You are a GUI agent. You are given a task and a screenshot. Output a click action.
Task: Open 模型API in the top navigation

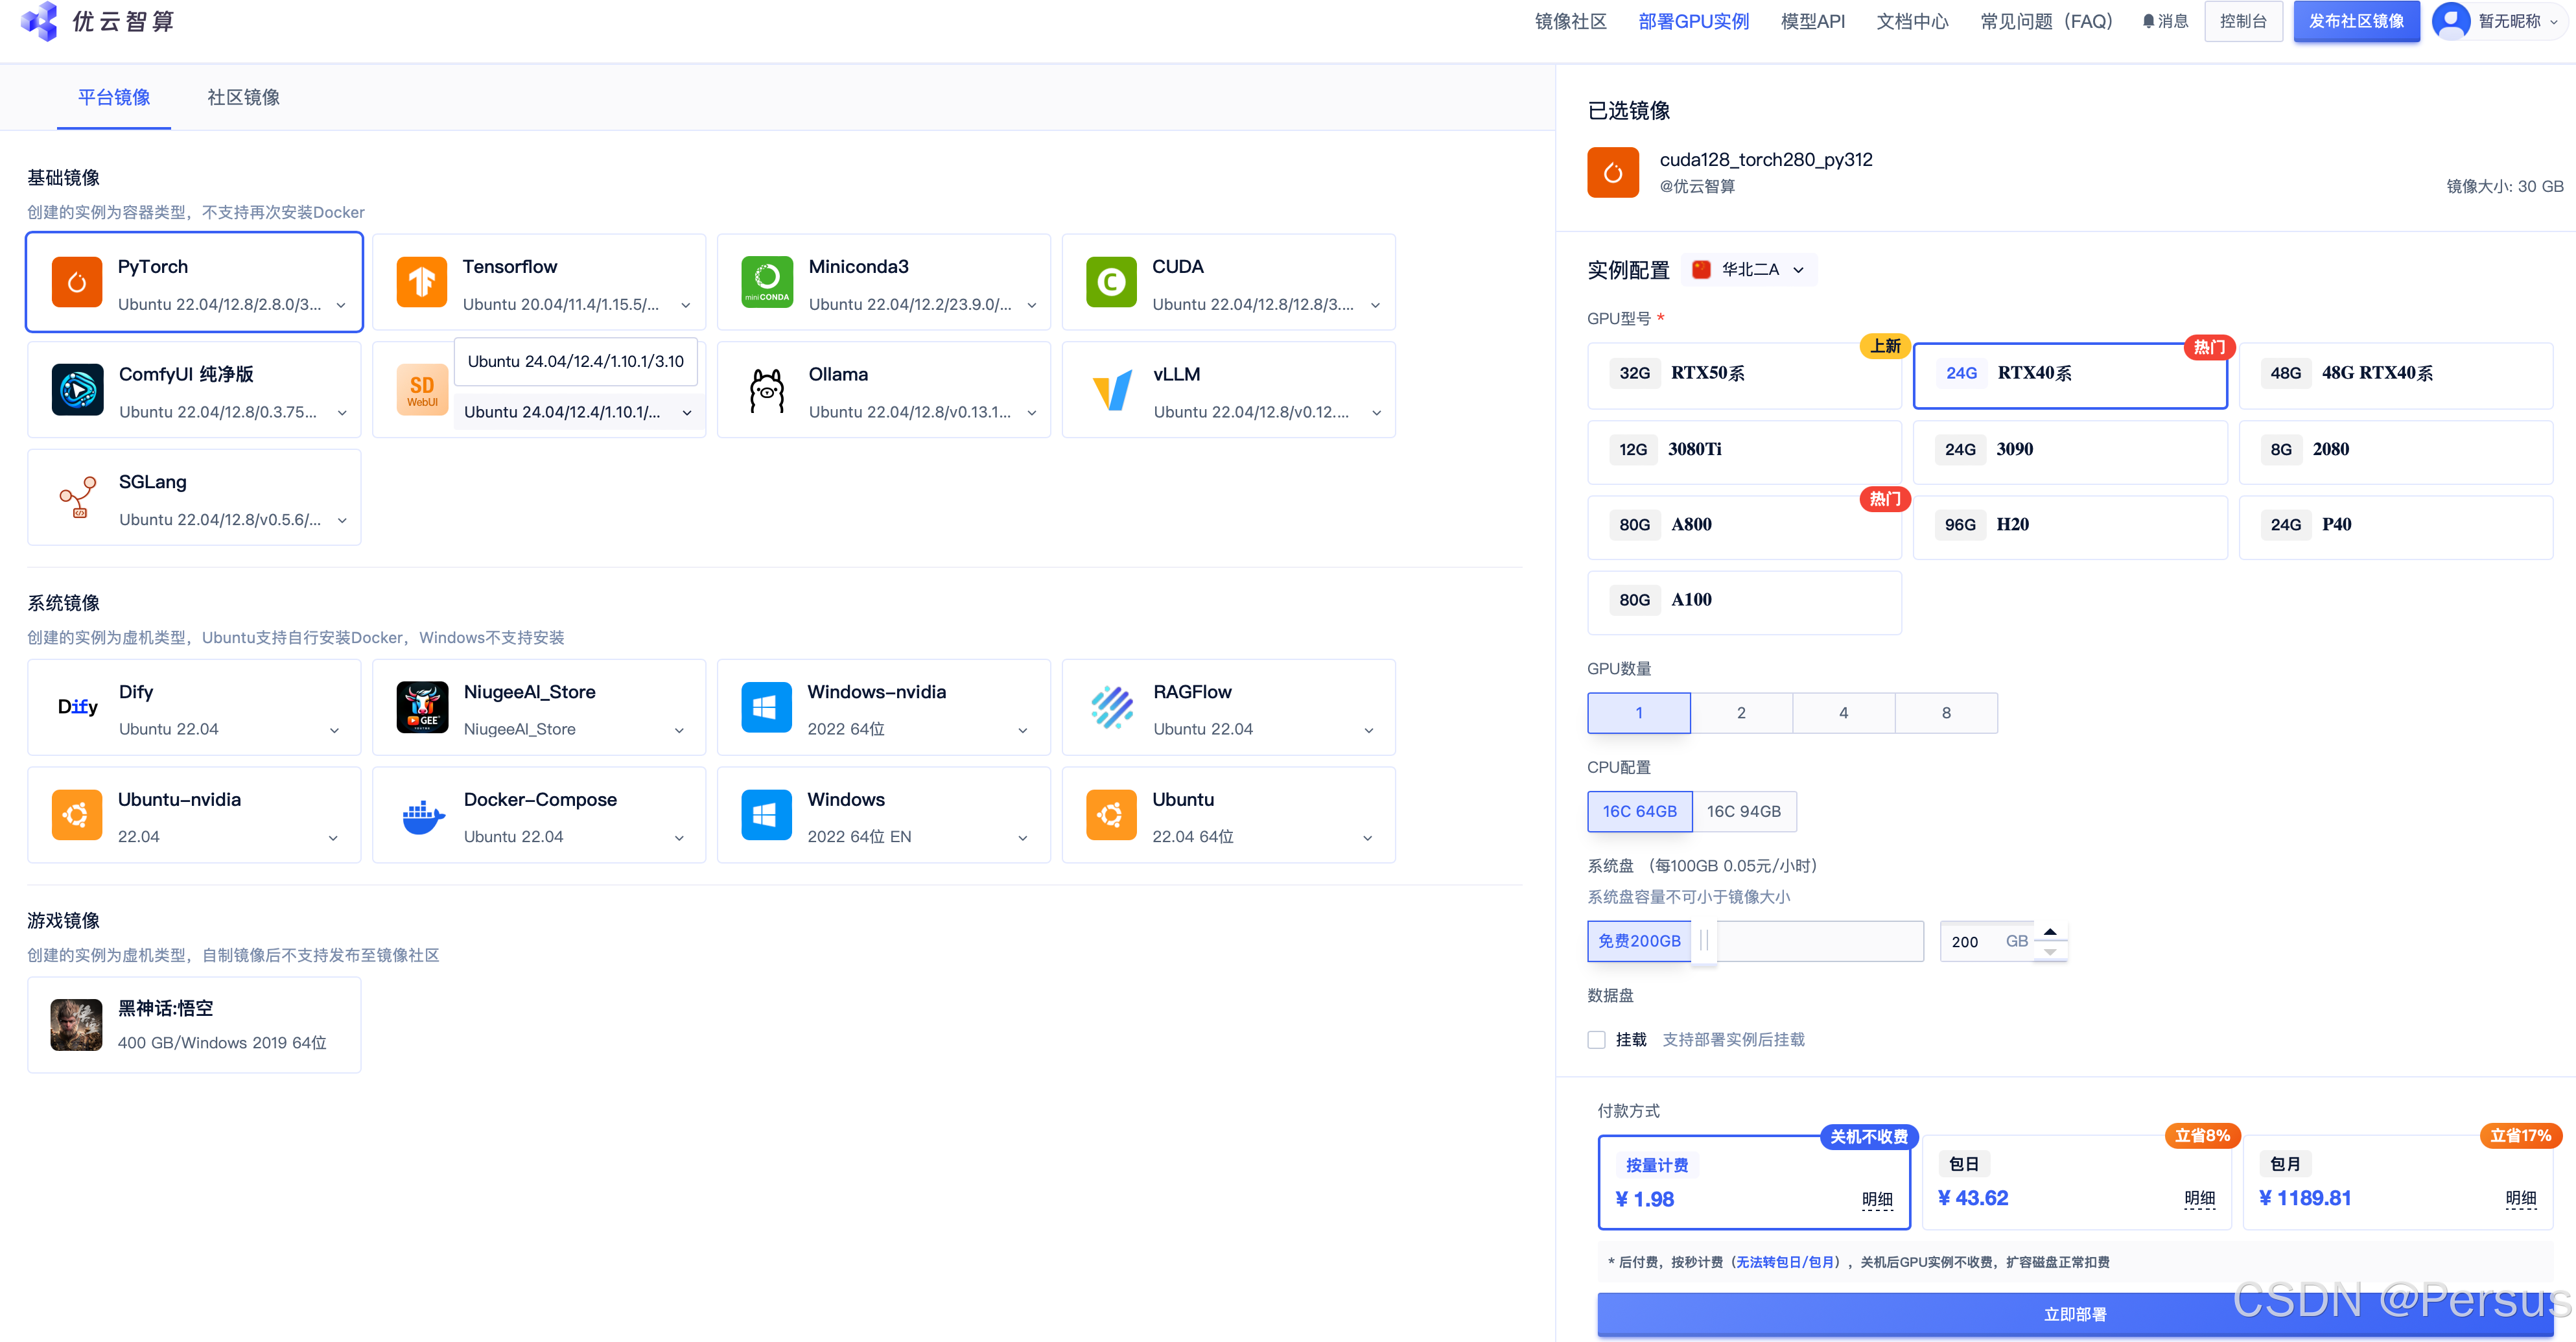1812,21
